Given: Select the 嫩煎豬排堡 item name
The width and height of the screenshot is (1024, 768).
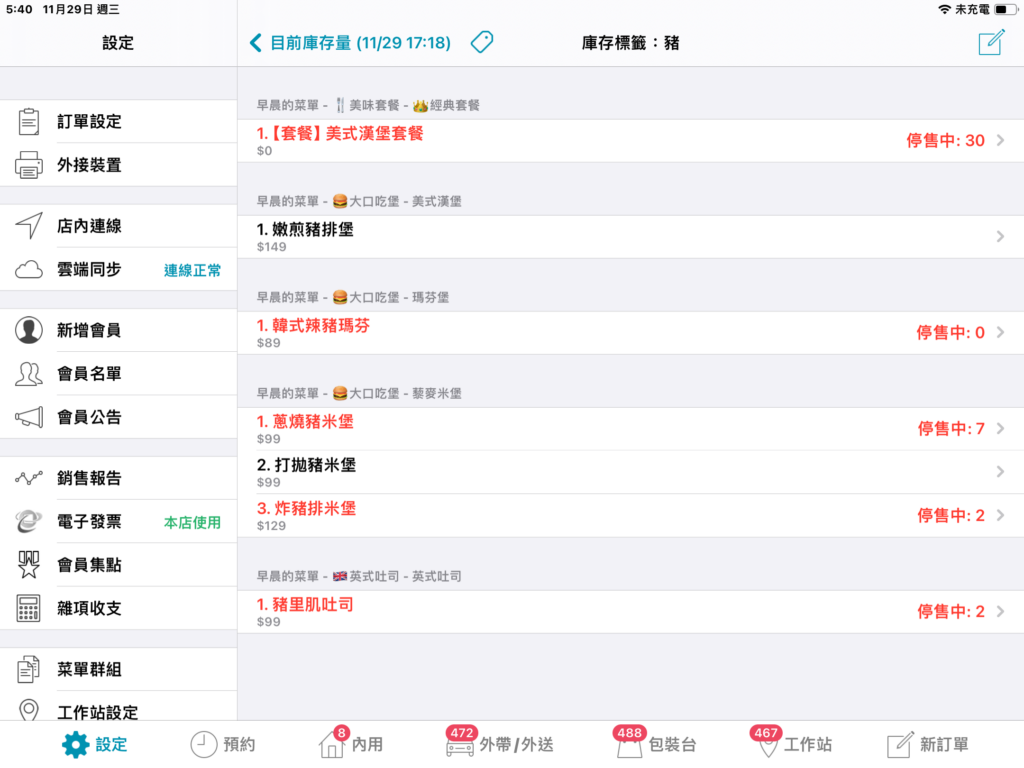Looking at the screenshot, I should pyautogui.click(x=305, y=229).
